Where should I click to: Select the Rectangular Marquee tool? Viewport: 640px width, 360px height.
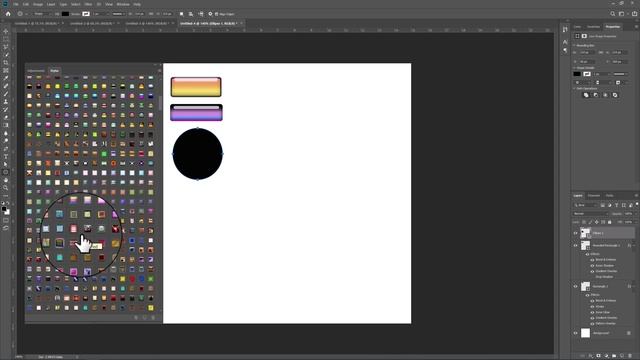[6, 39]
